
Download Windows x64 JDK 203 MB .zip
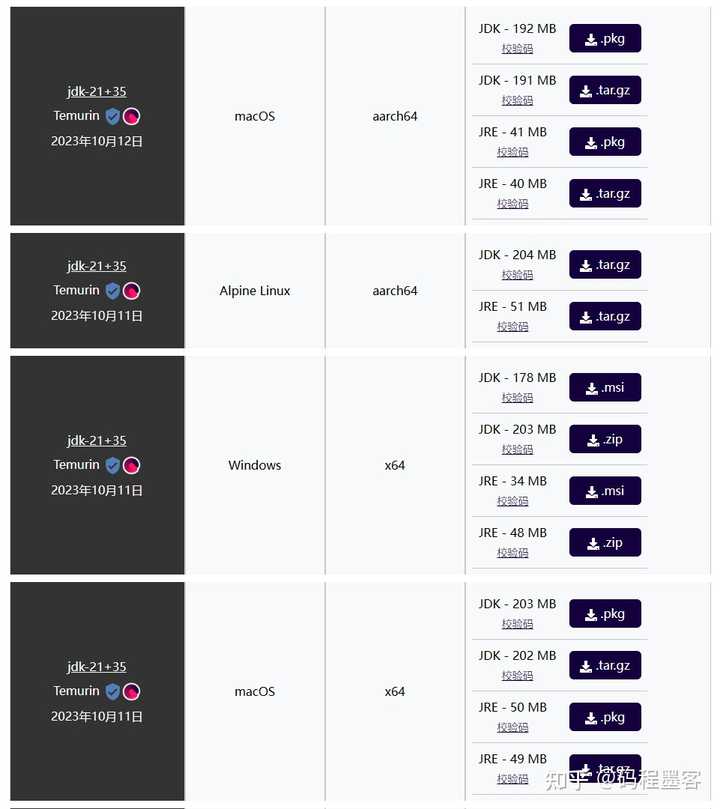coord(605,439)
